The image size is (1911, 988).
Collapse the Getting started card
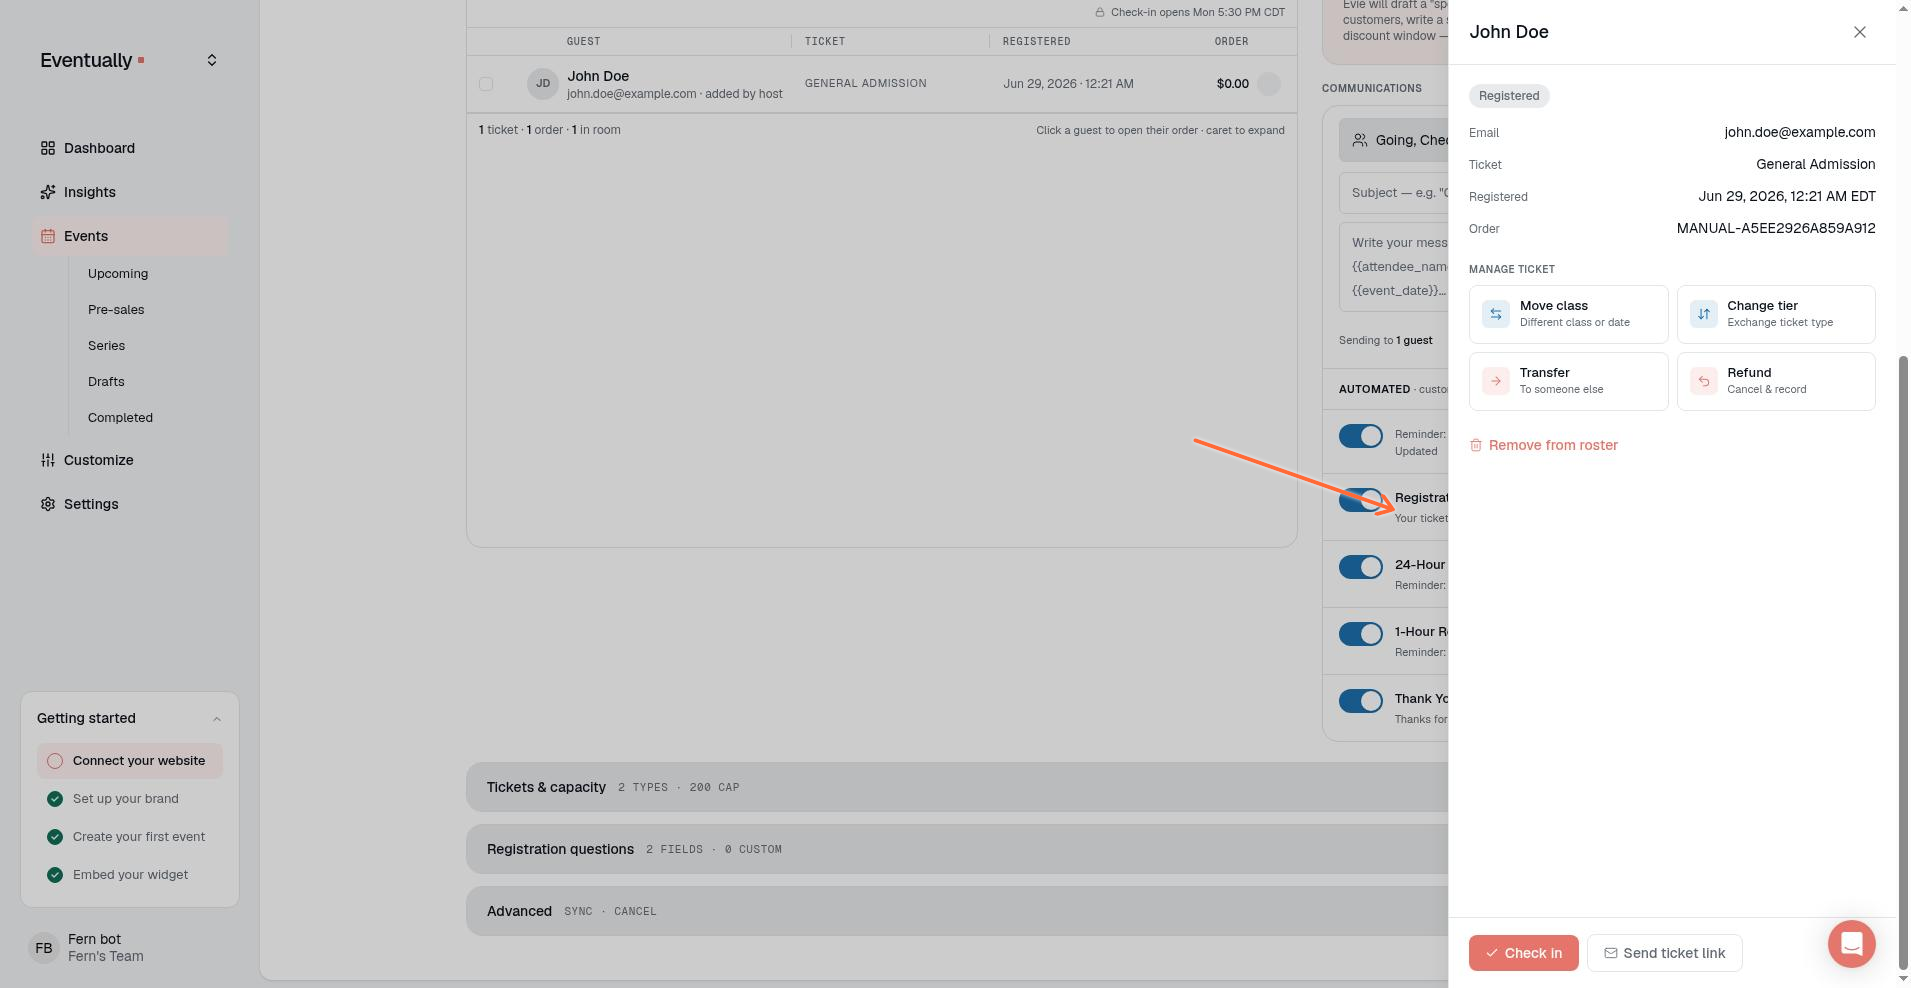click(217, 718)
